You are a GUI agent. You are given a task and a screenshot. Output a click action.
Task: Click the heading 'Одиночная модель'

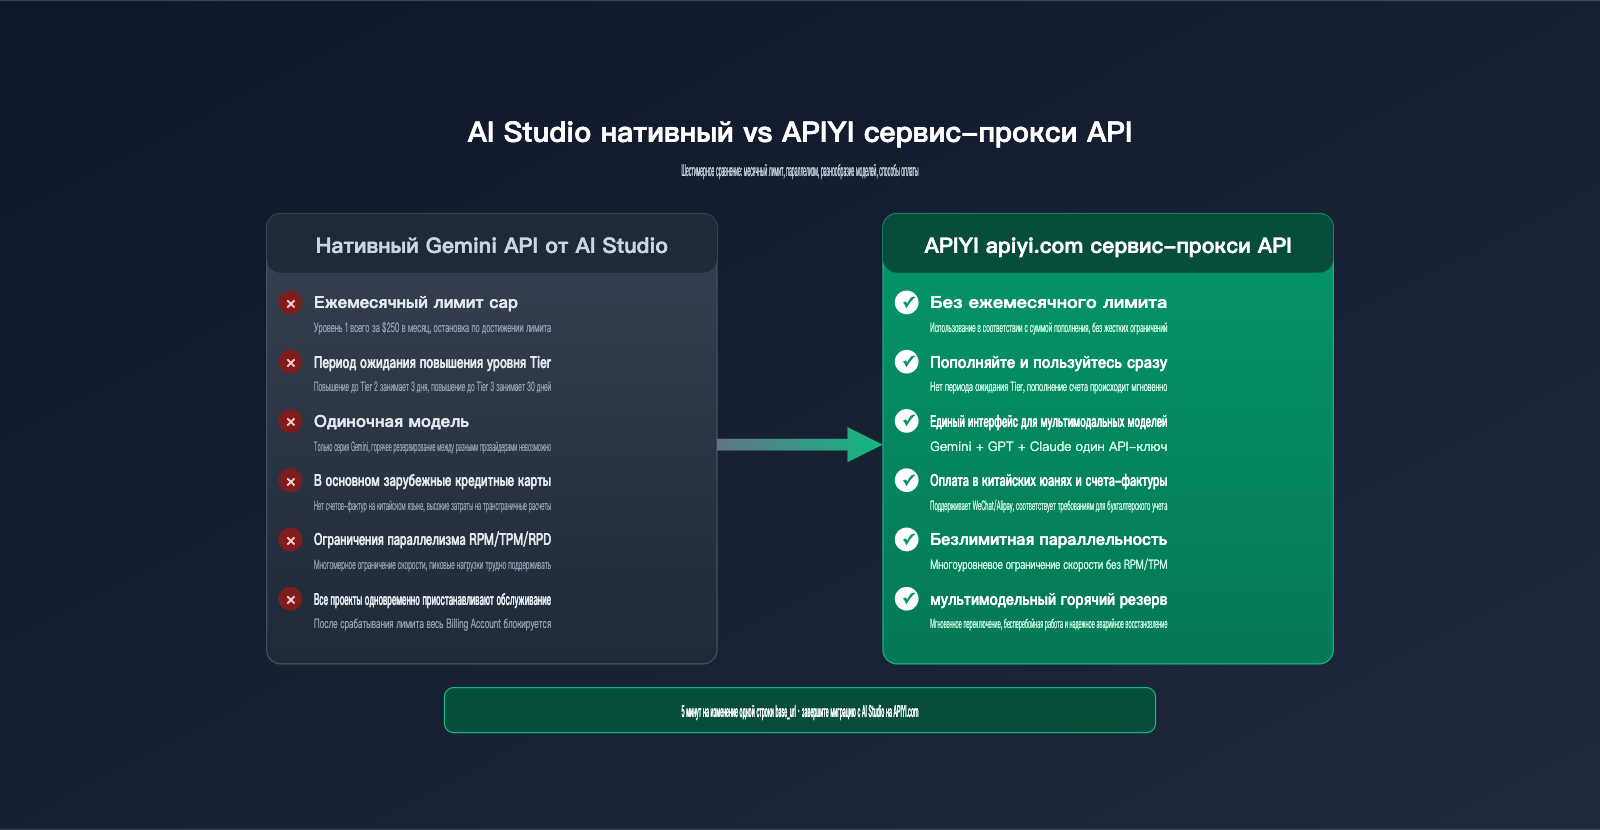tap(391, 421)
